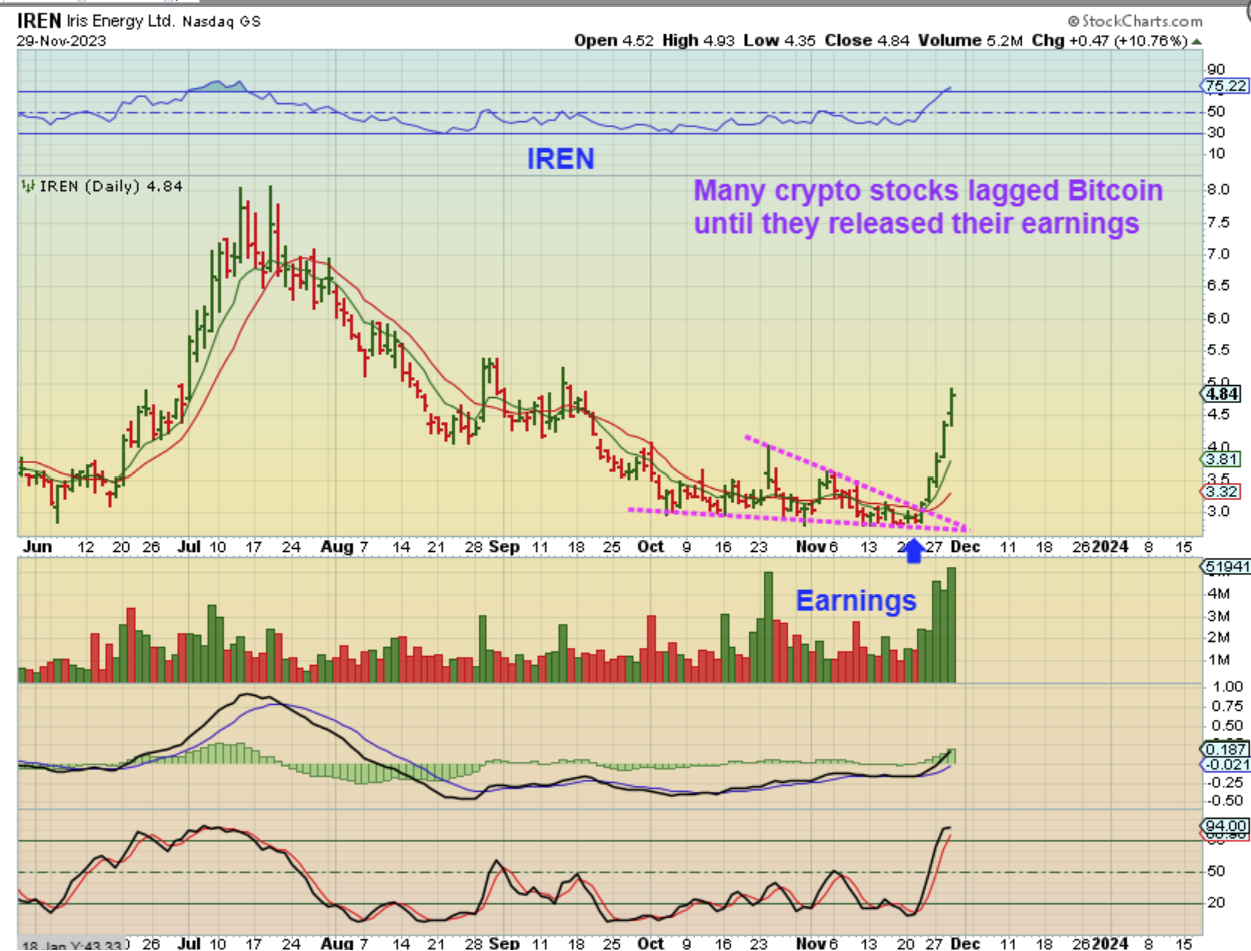Click the 8.0 price axis label
1251x951 pixels.
point(1219,189)
